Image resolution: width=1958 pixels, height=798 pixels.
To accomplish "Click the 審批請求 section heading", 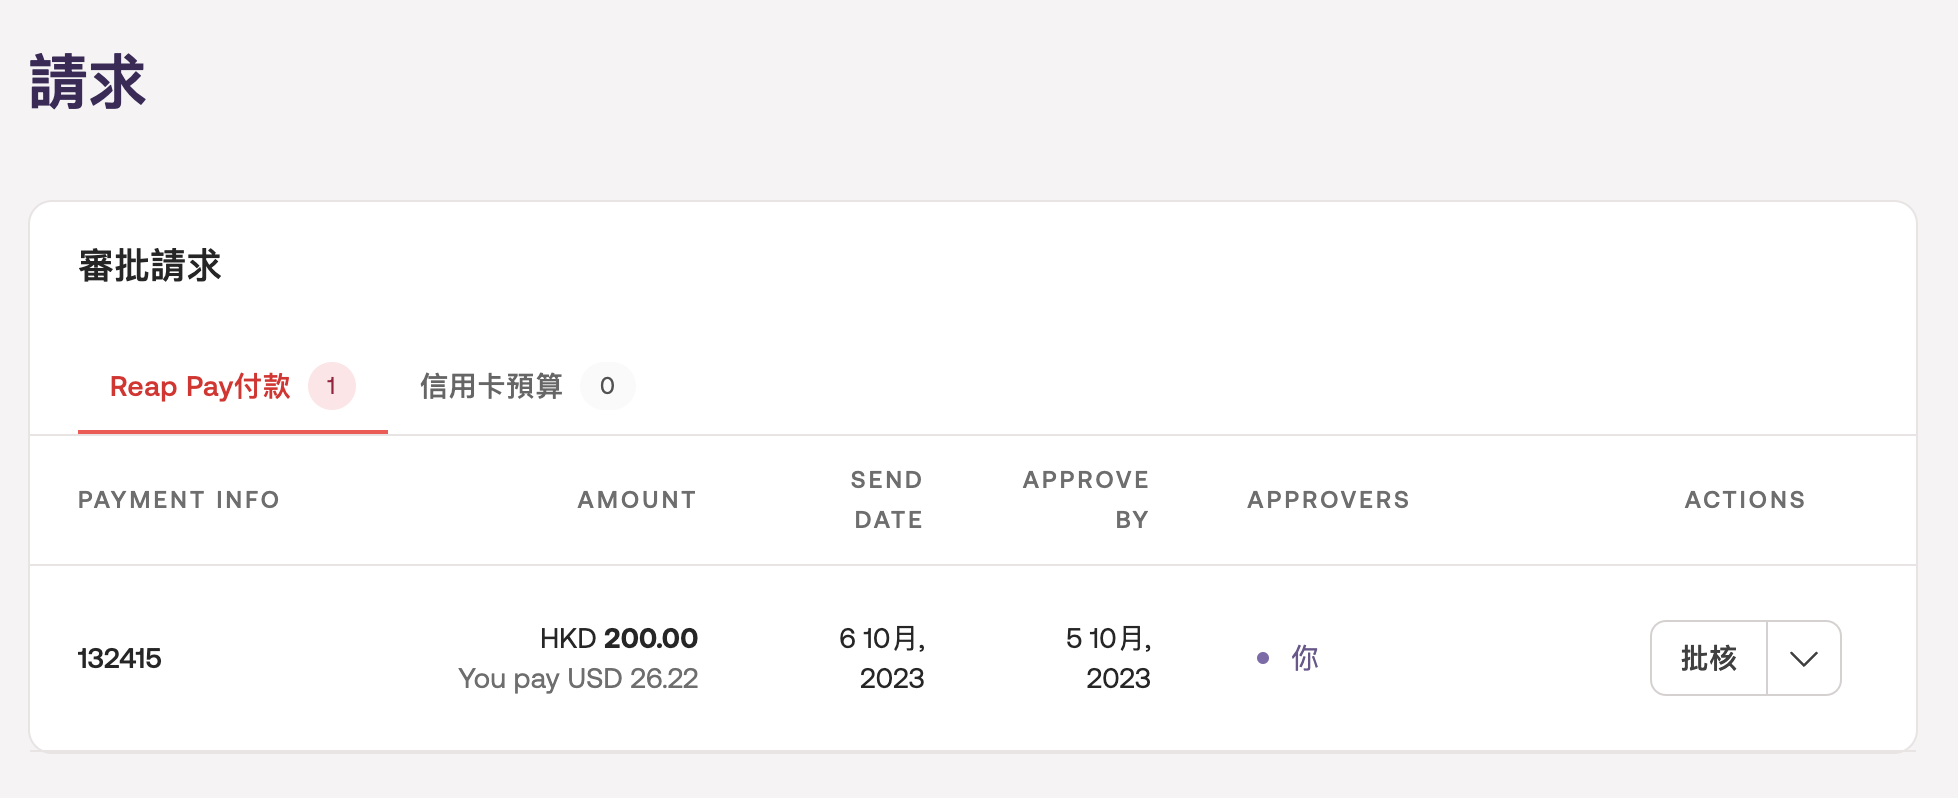I will tap(150, 266).
